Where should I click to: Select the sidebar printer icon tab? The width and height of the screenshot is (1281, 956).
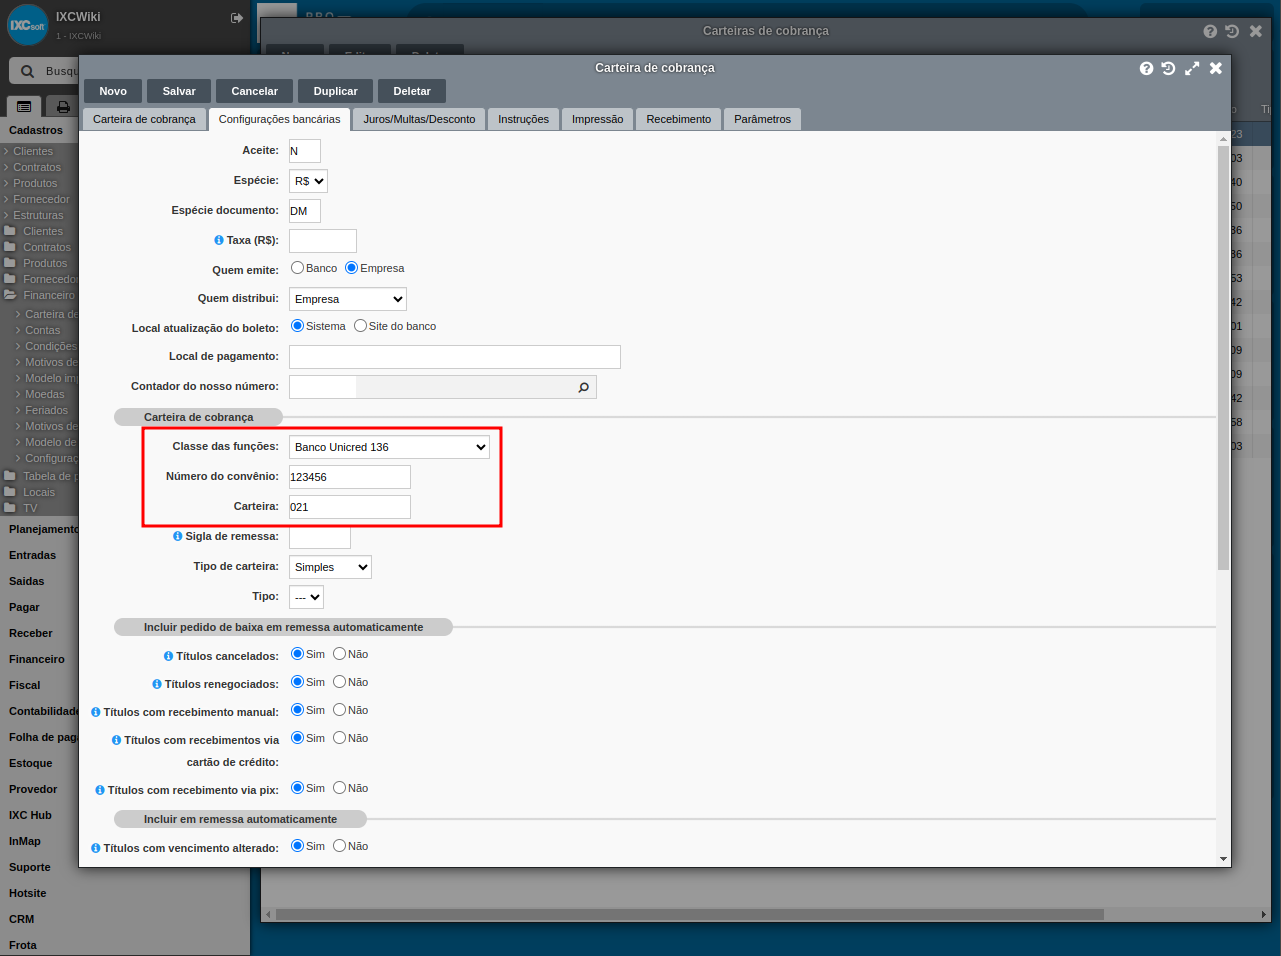pos(63,106)
